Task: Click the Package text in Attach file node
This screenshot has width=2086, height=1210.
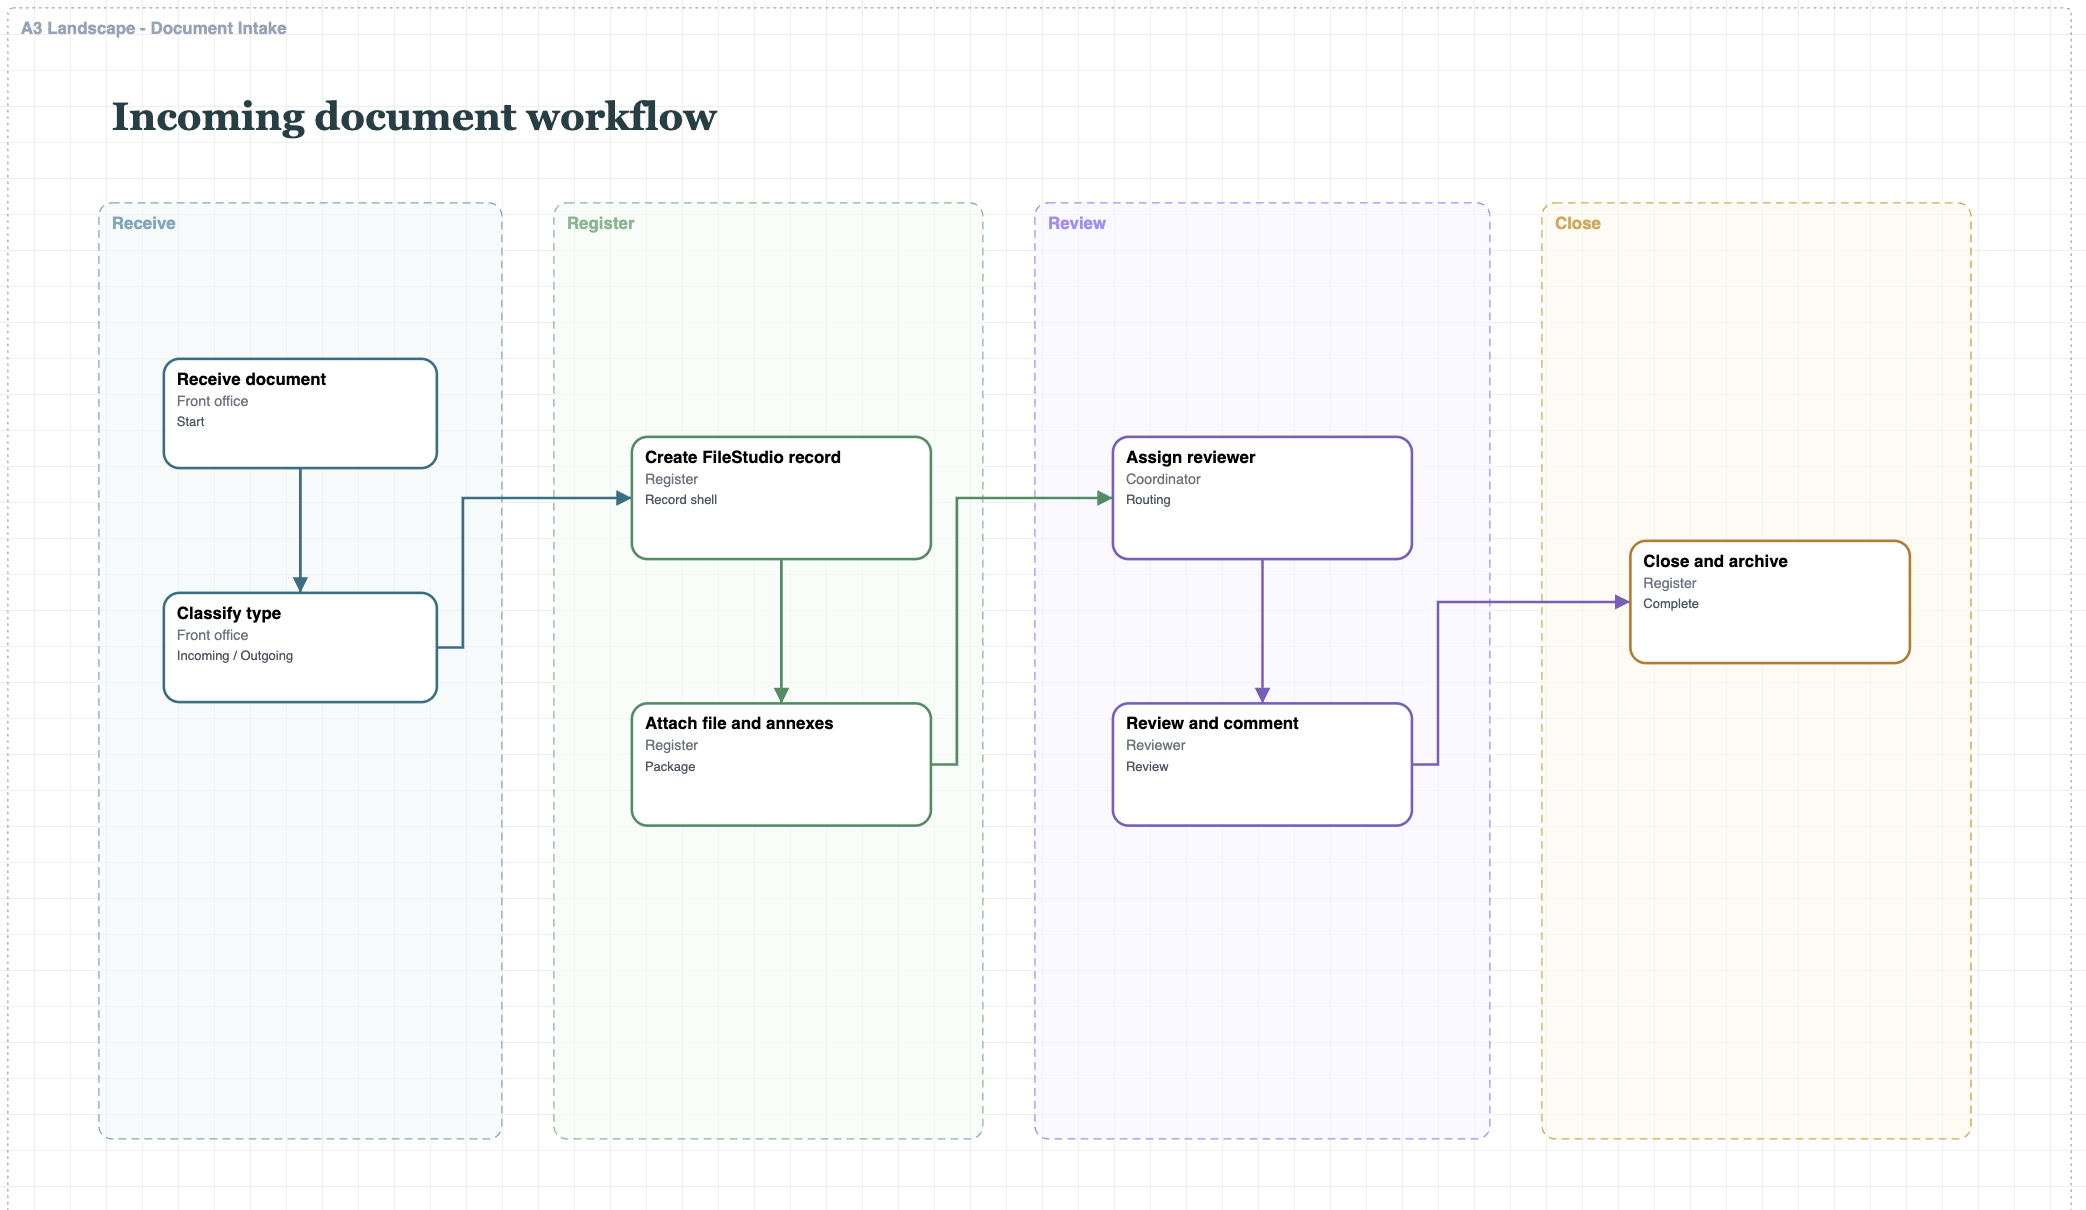Action: [670, 767]
